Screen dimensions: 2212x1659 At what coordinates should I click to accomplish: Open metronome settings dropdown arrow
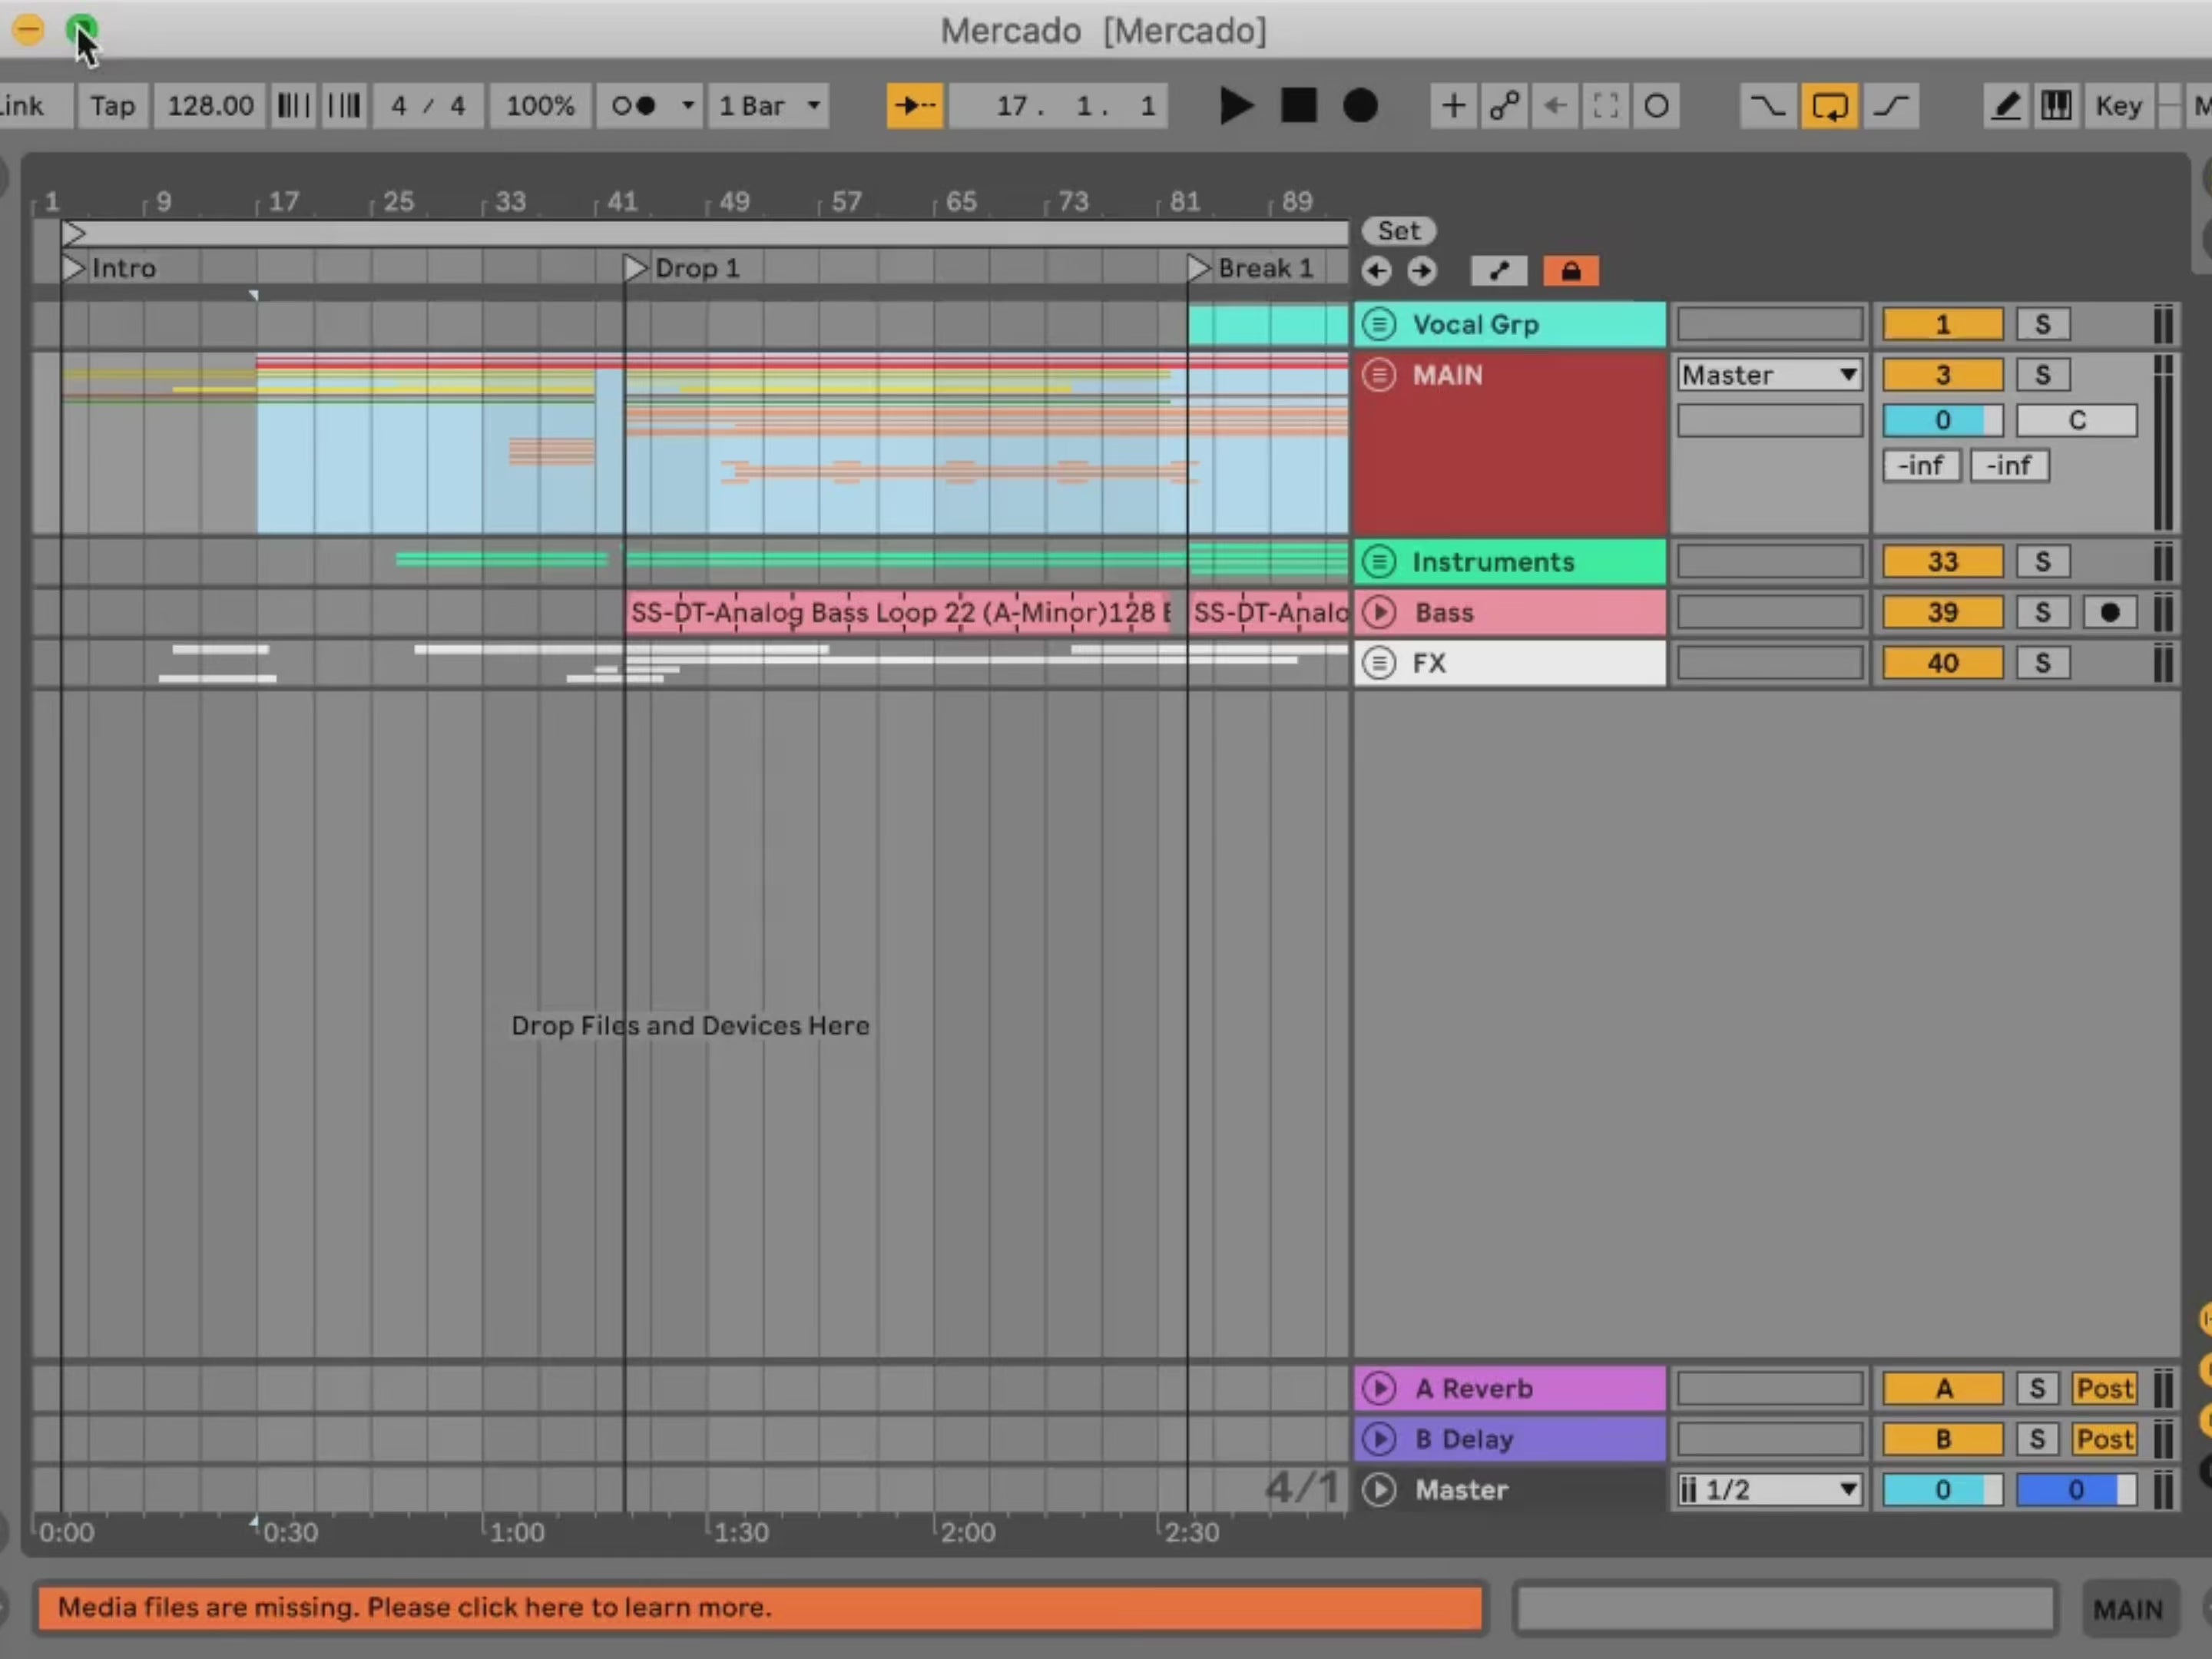click(x=688, y=106)
